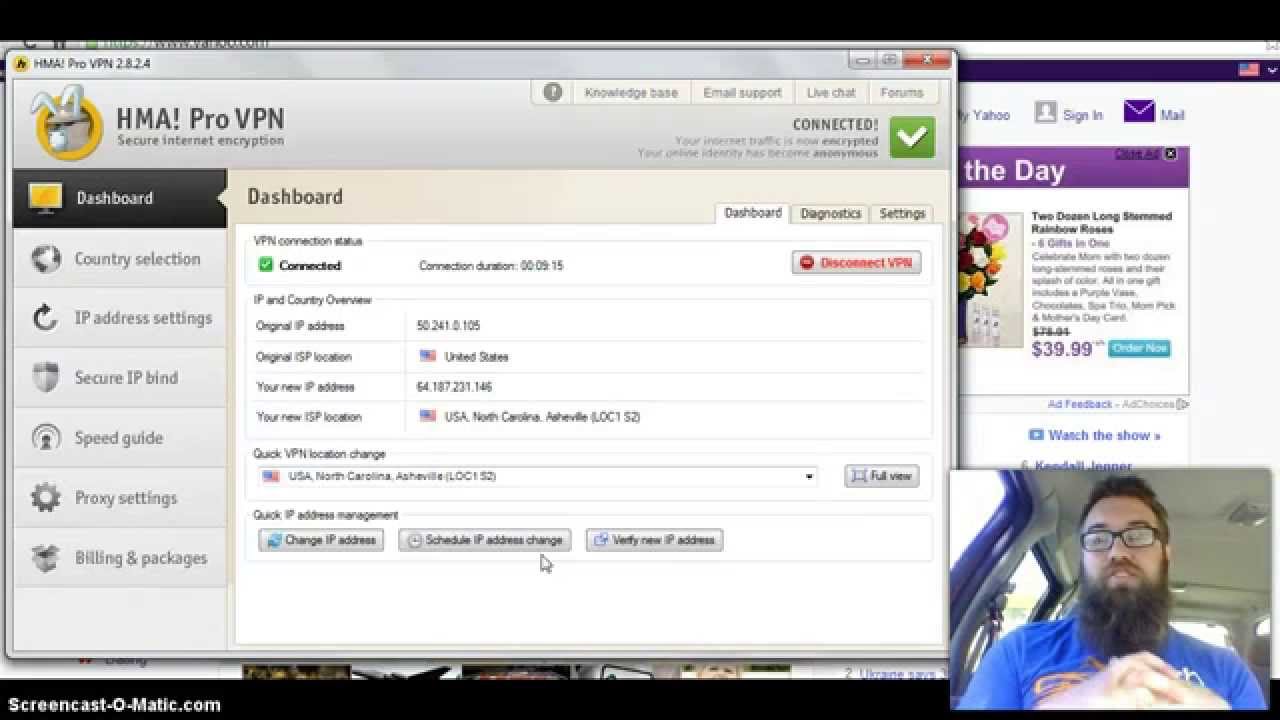1280x720 pixels.
Task: Click the Disconnect VPN button
Action: [x=856, y=263]
